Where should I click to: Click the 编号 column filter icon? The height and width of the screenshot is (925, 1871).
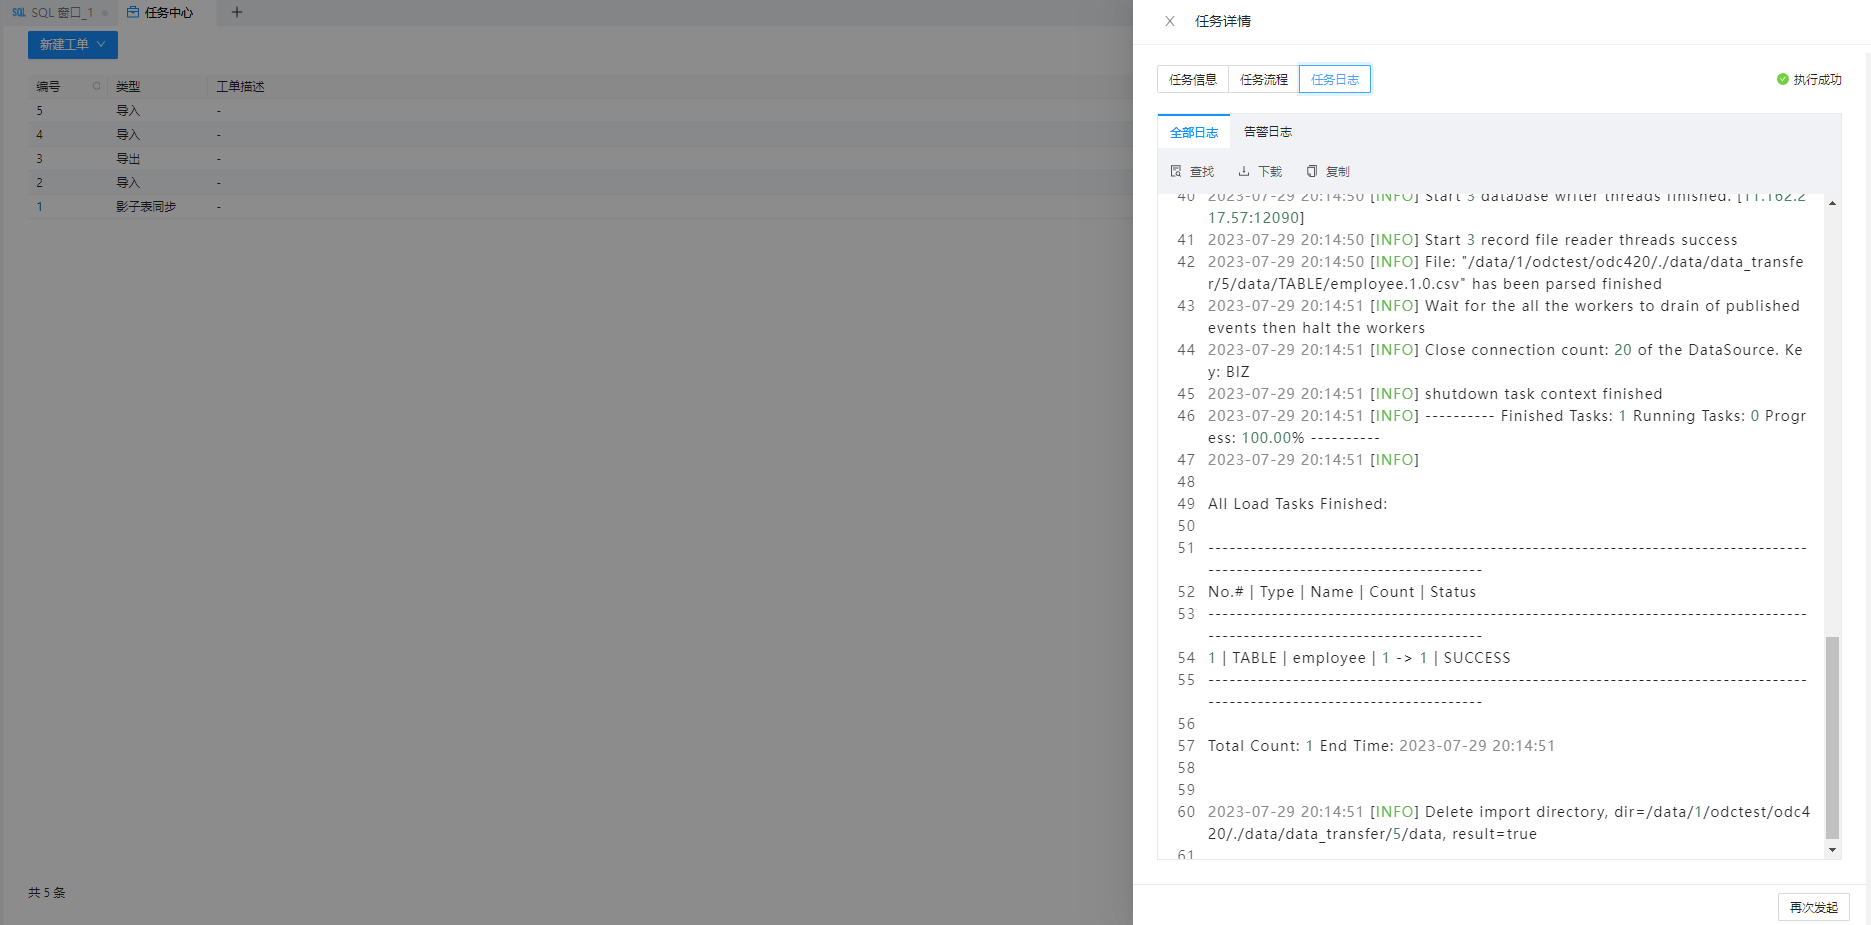point(96,86)
